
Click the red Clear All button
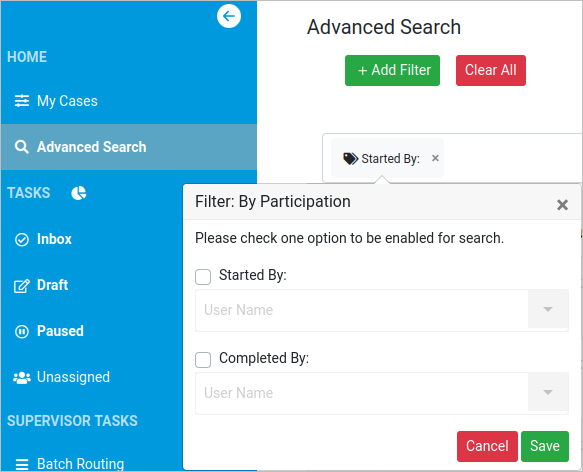[491, 70]
